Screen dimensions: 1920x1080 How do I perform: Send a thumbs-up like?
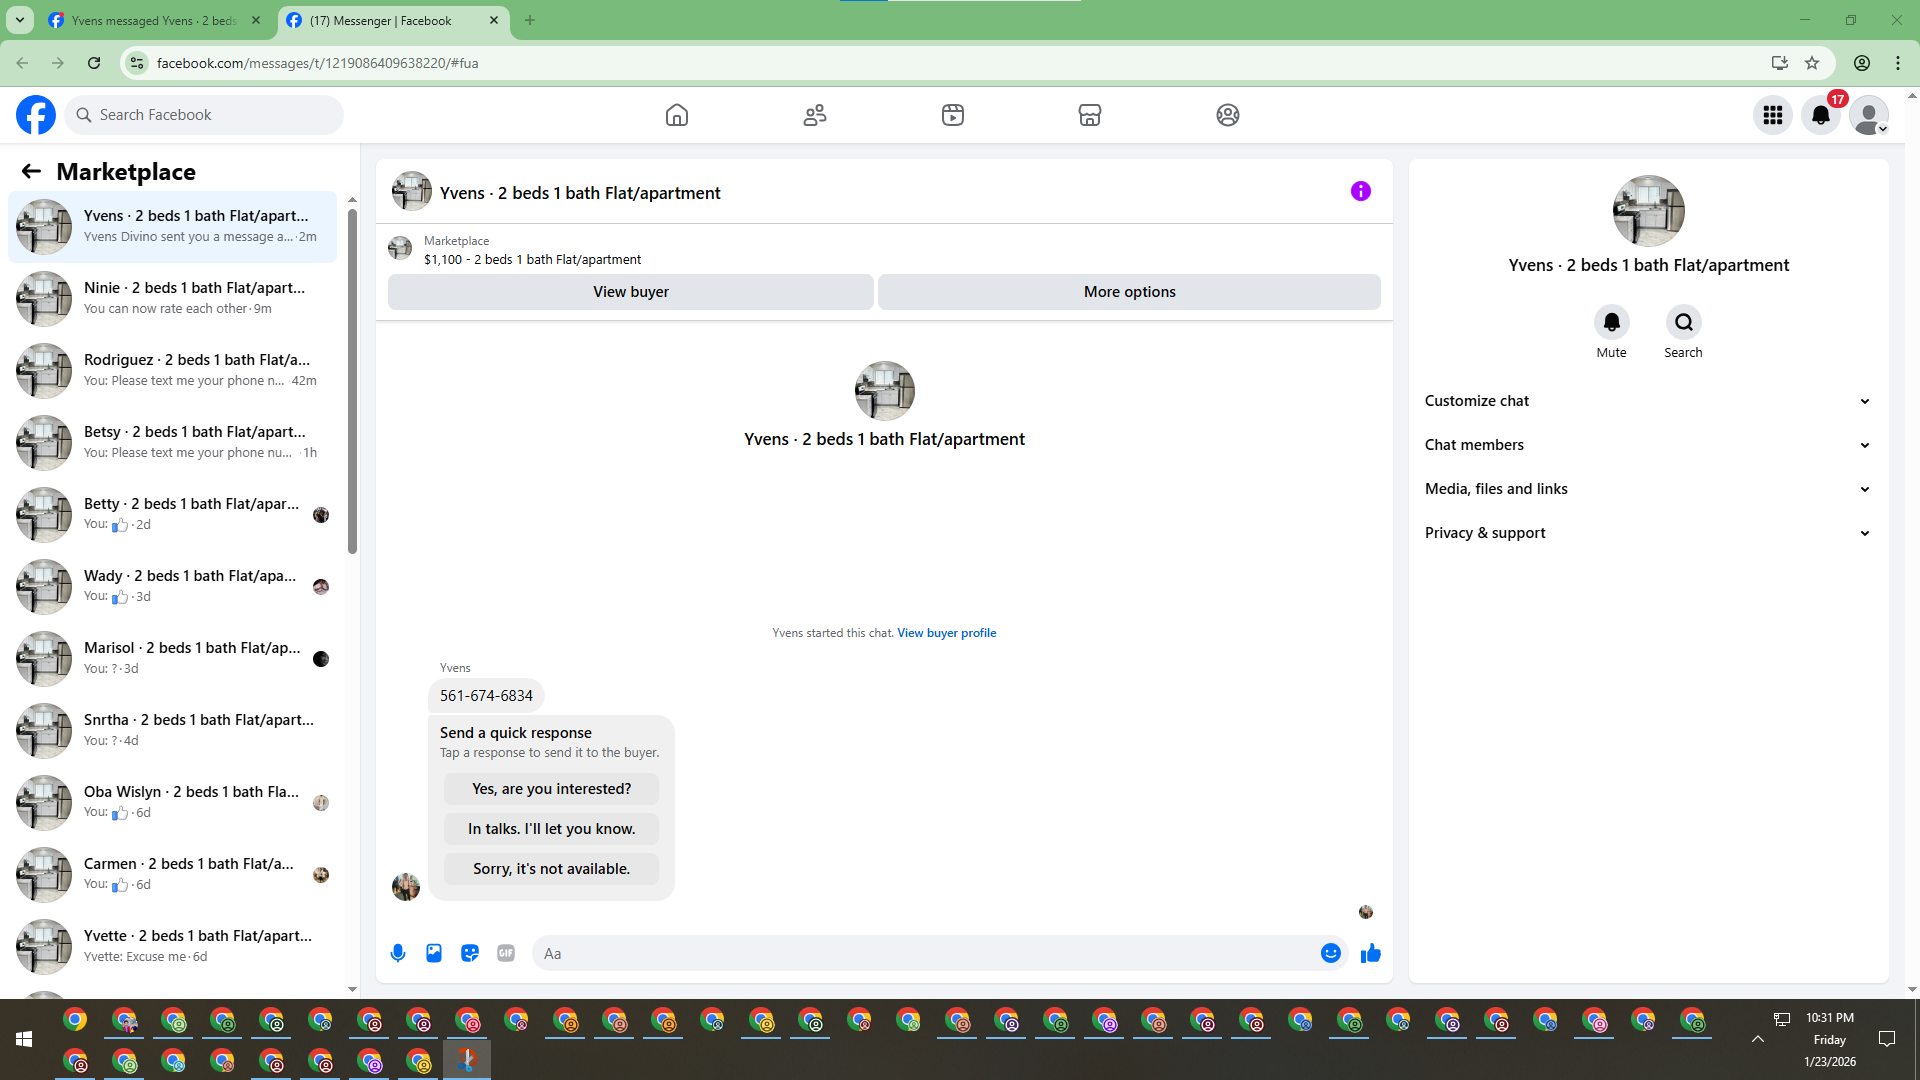tap(1371, 953)
